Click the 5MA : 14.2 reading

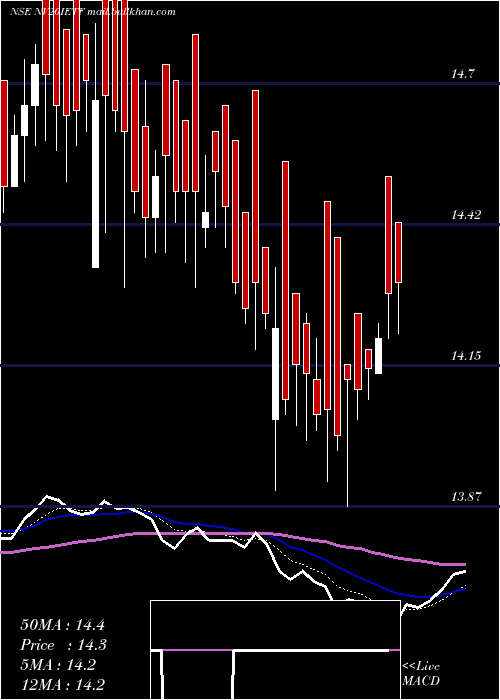coord(58,665)
